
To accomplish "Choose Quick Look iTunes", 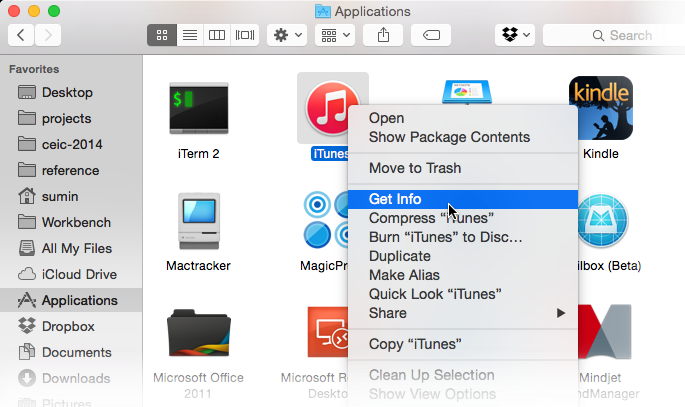I will click(x=463, y=294).
